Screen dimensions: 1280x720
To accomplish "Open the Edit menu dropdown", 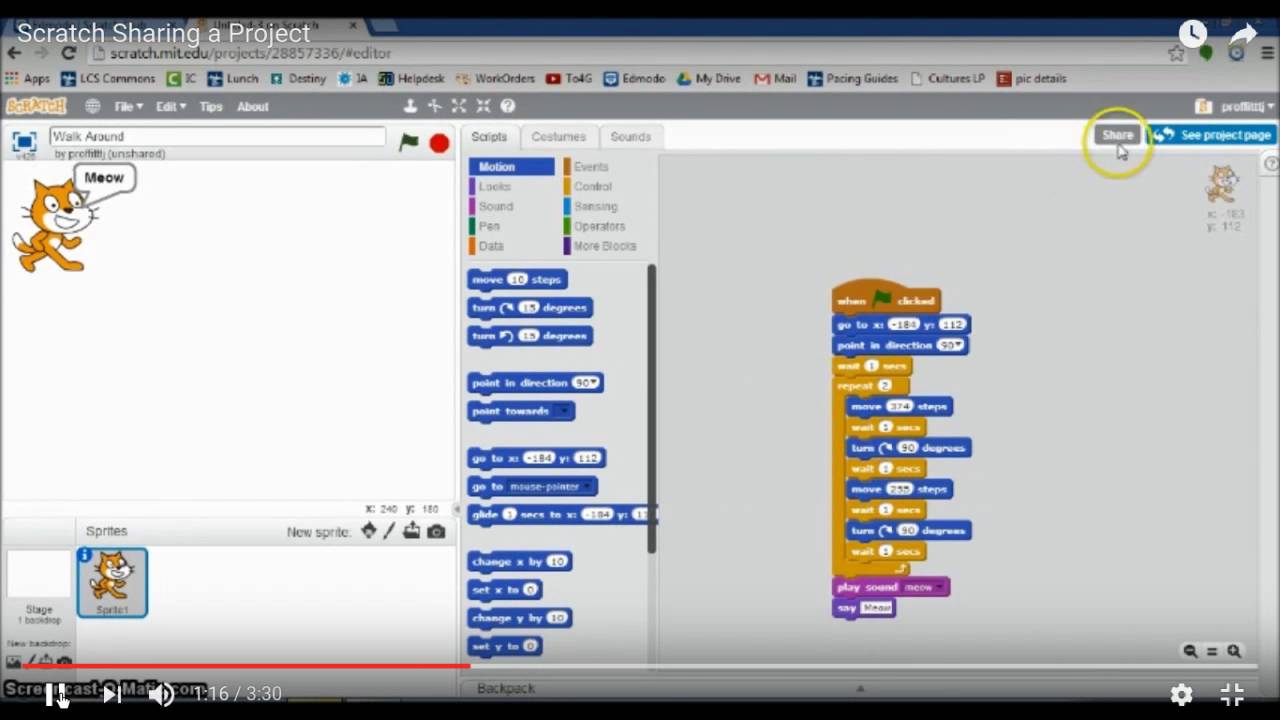I will tap(170, 106).
